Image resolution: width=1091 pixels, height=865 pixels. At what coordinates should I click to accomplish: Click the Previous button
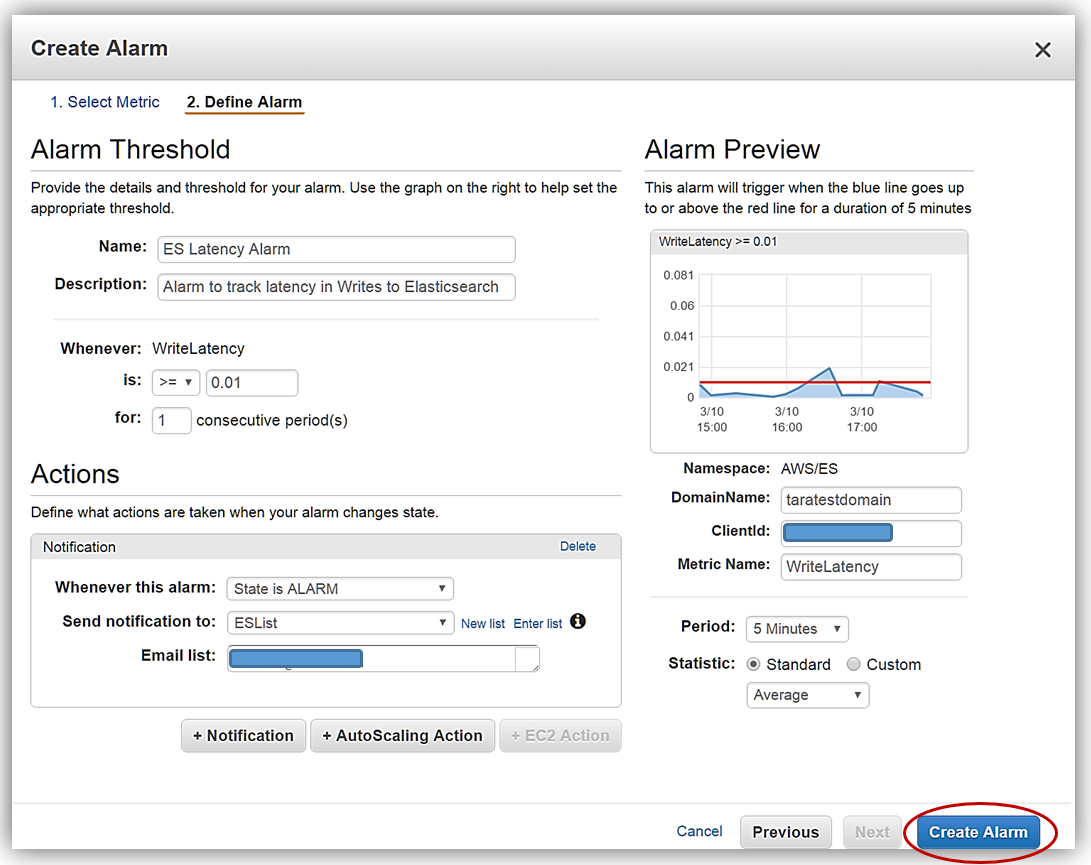pos(785,832)
